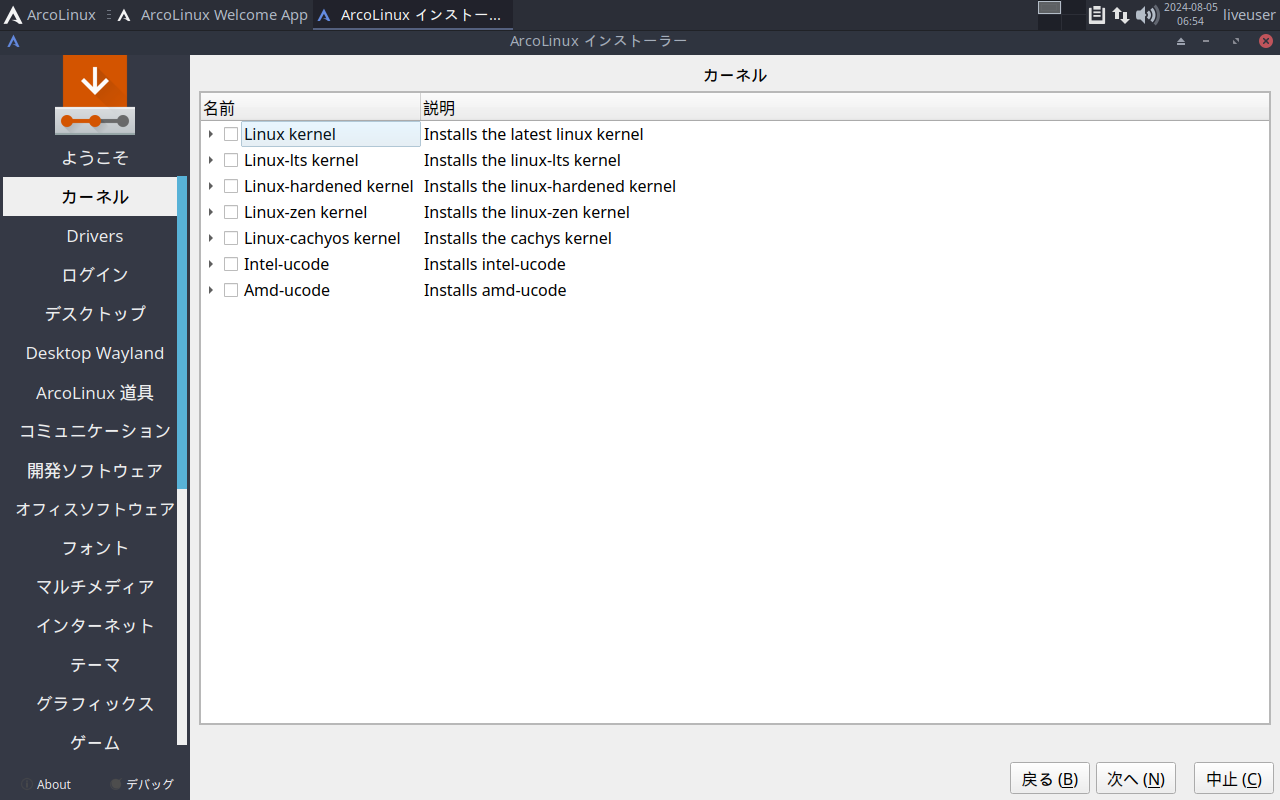Expand the Intel-ucode group
Image resolution: width=1280 pixels, height=800 pixels.
[210, 264]
